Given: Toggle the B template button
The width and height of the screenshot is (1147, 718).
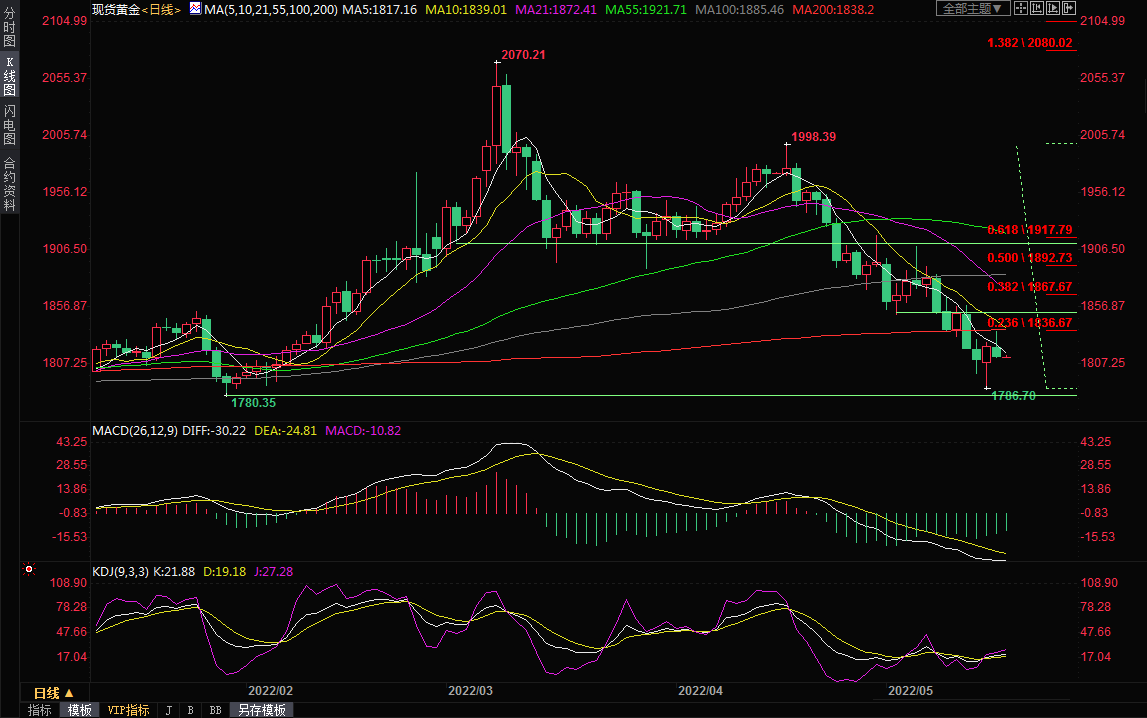Looking at the screenshot, I should (190, 710).
